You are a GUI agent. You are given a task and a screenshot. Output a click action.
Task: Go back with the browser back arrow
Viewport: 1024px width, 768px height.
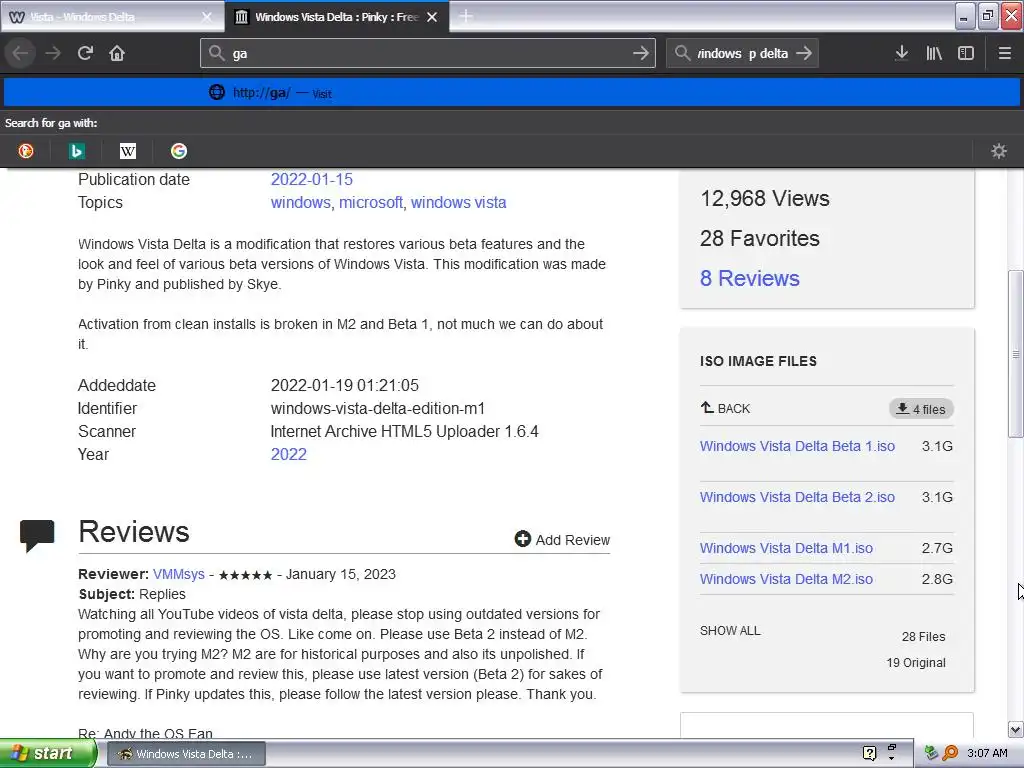21,53
